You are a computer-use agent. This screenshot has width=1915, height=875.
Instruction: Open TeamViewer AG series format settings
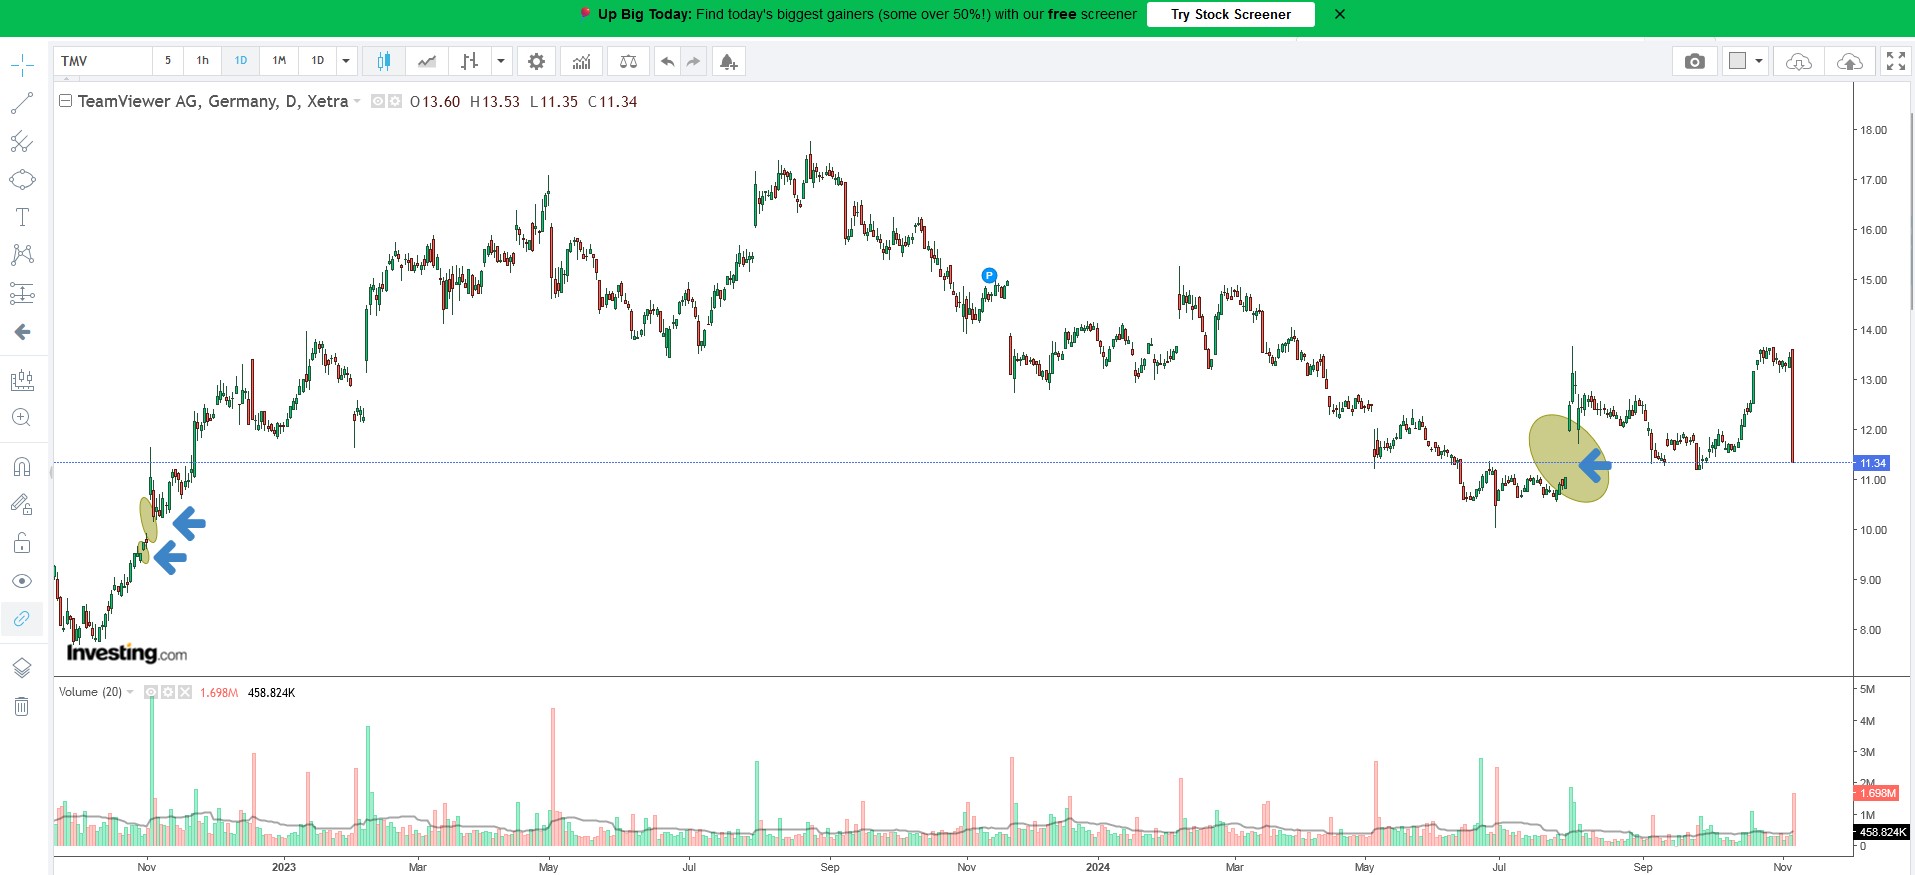coord(395,101)
